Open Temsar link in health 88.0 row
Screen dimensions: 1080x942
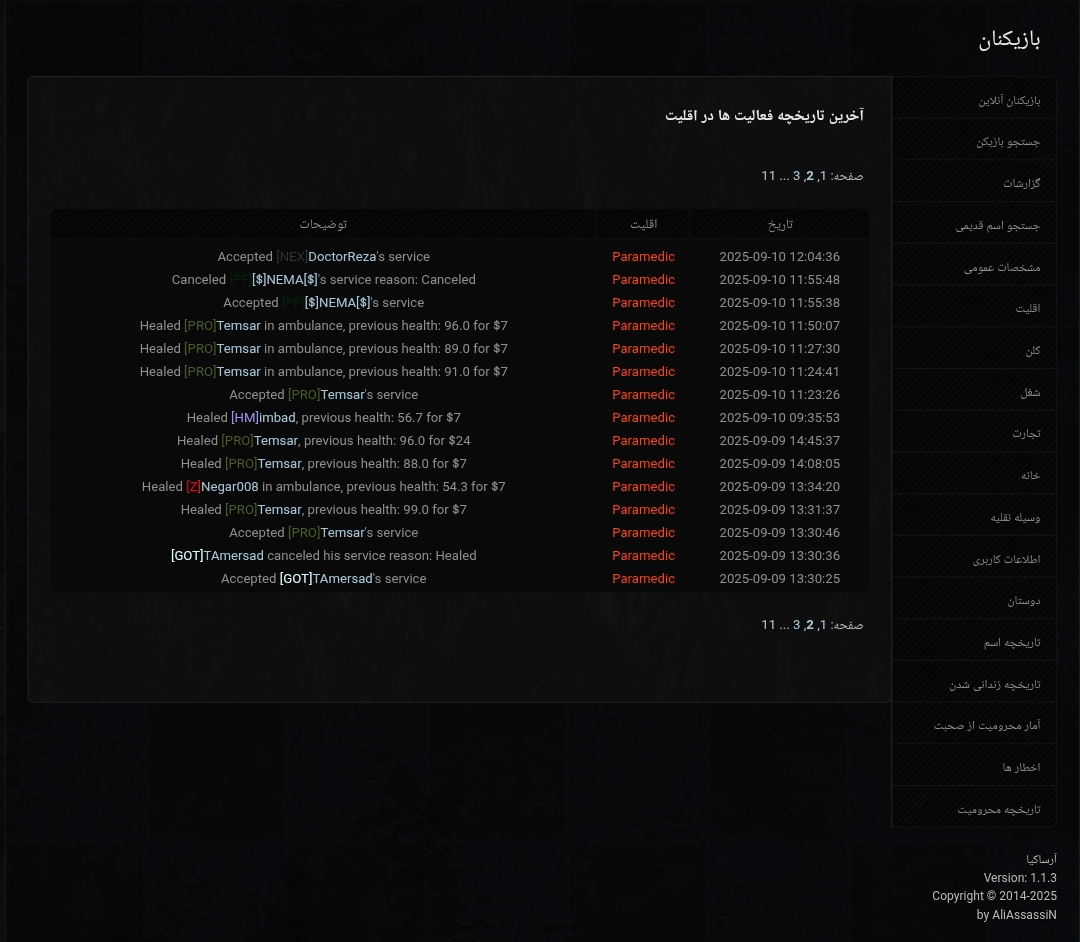[280, 463]
